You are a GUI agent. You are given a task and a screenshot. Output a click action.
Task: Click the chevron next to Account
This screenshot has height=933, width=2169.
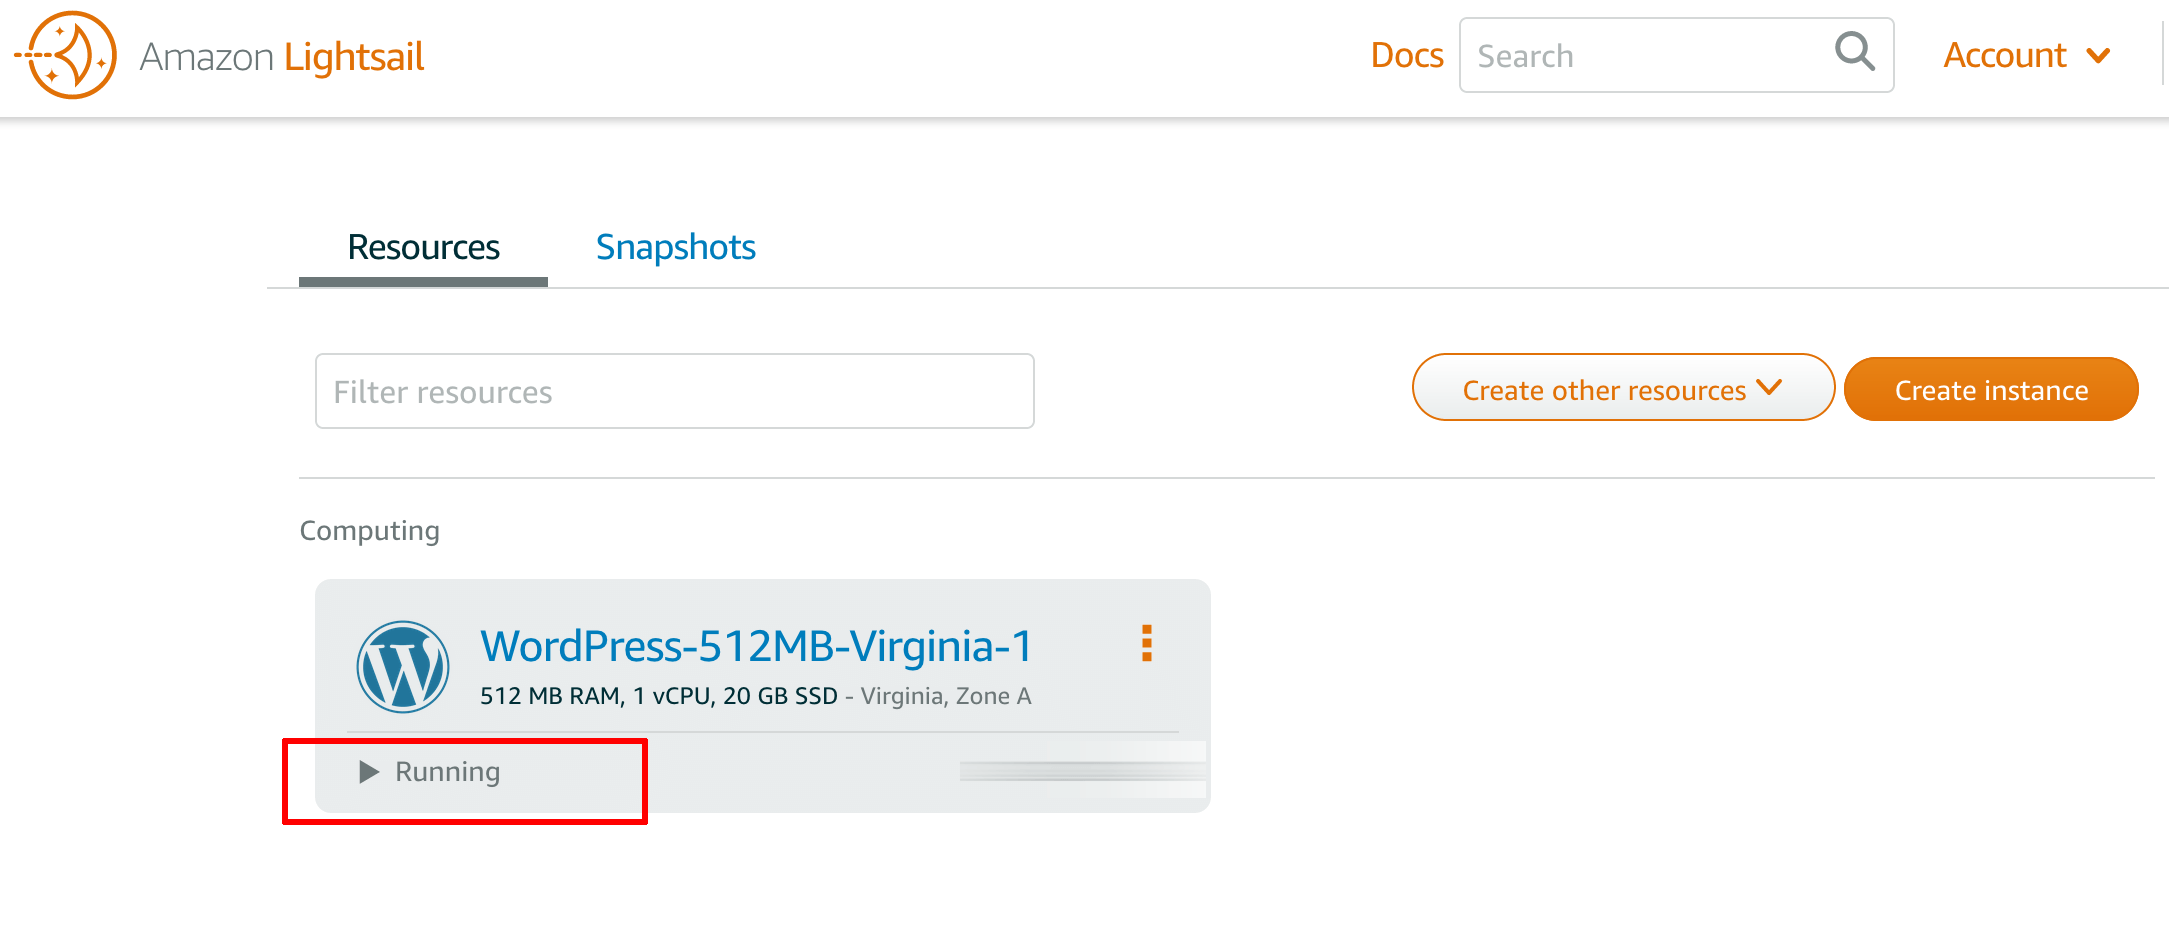point(2099,56)
